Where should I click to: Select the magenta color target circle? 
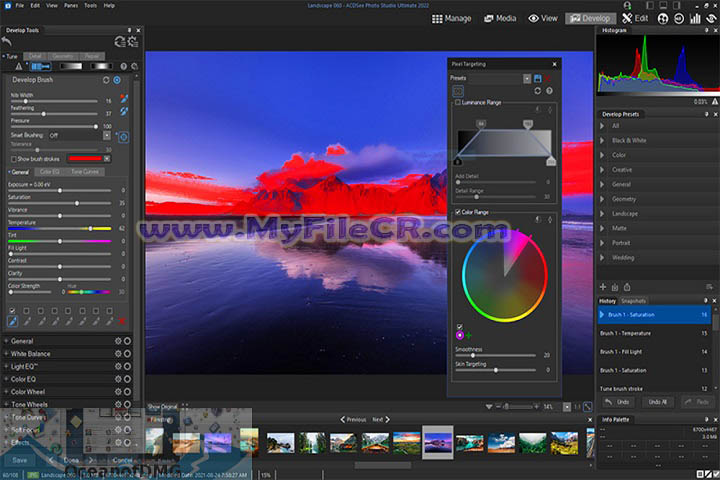coord(460,335)
